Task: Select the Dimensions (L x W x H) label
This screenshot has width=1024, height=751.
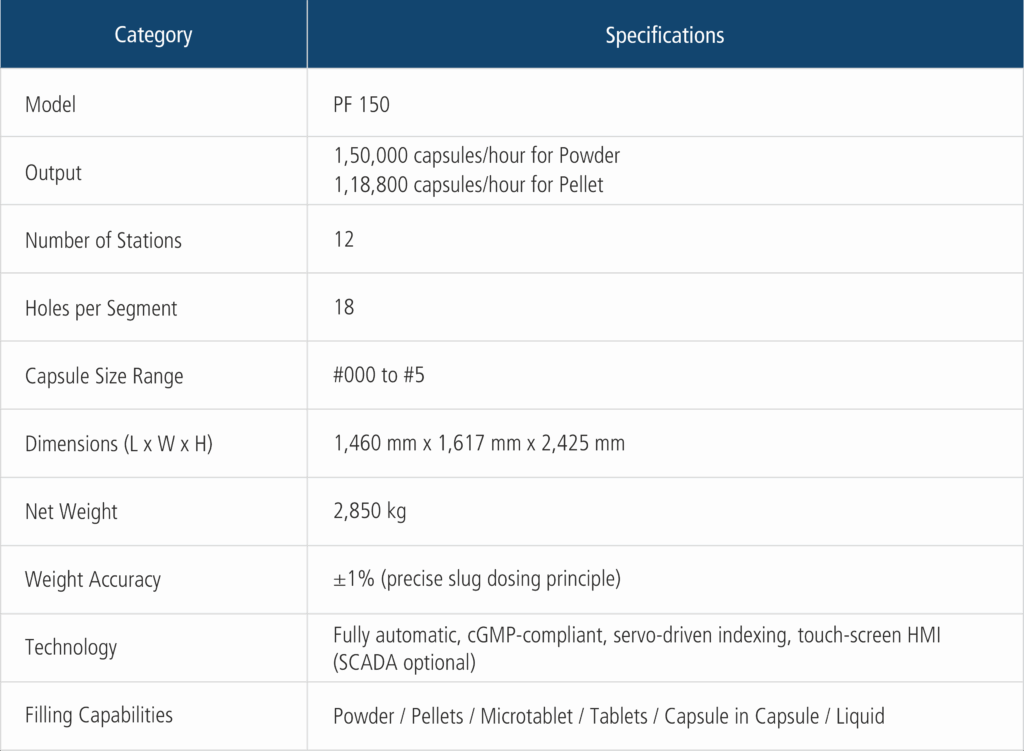Action: coord(119,444)
